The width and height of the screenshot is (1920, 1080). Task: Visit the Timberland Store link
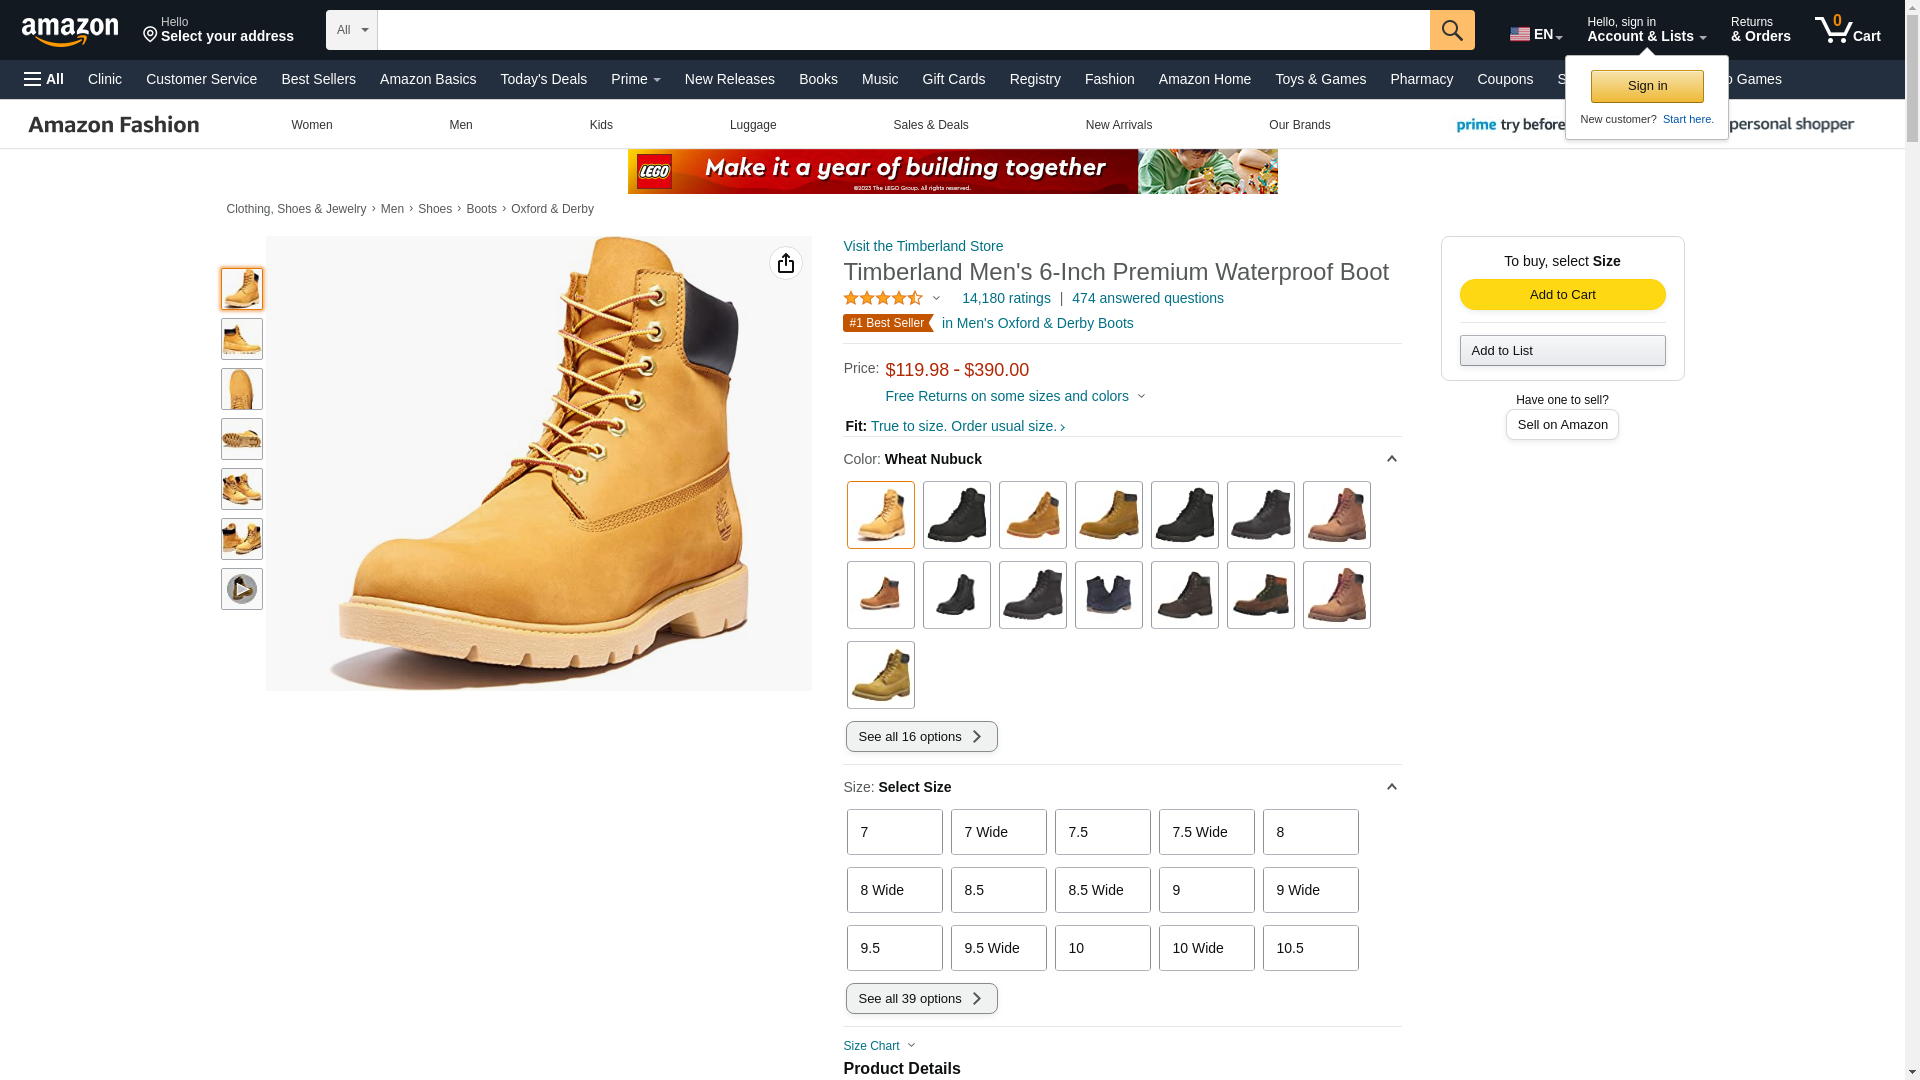point(922,246)
